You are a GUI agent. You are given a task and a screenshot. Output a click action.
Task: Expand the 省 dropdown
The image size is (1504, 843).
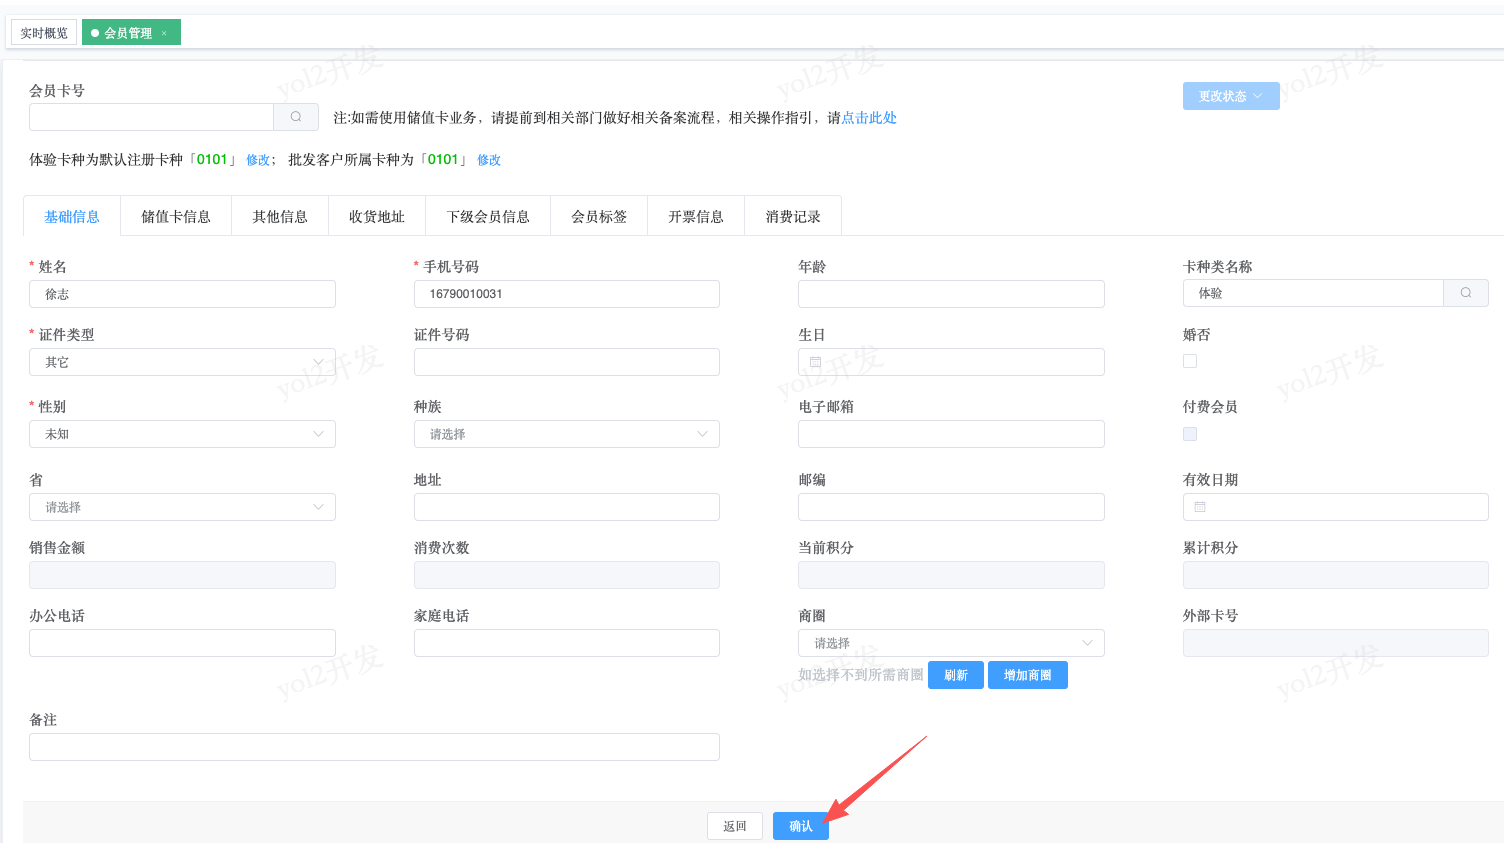tap(182, 507)
